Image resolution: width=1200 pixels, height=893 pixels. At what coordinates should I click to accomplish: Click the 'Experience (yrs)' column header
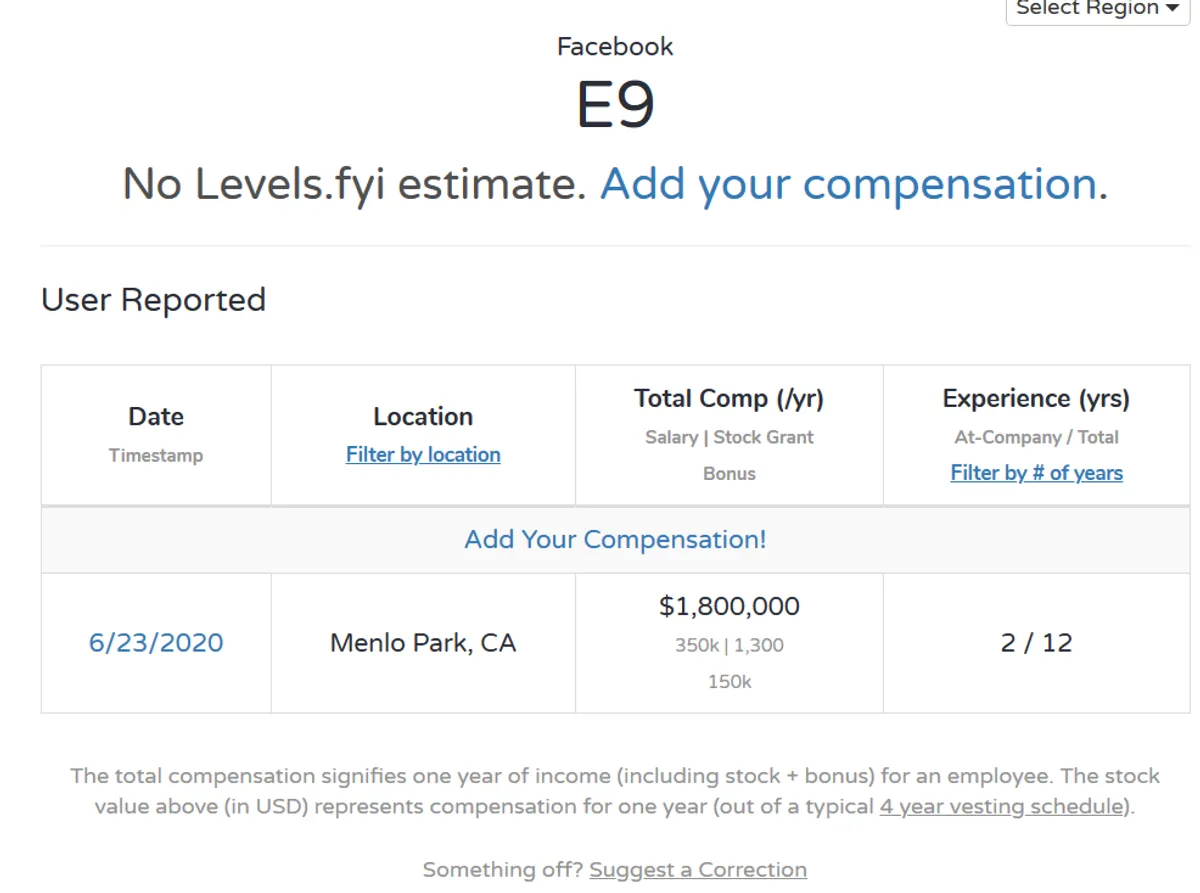click(x=1036, y=399)
